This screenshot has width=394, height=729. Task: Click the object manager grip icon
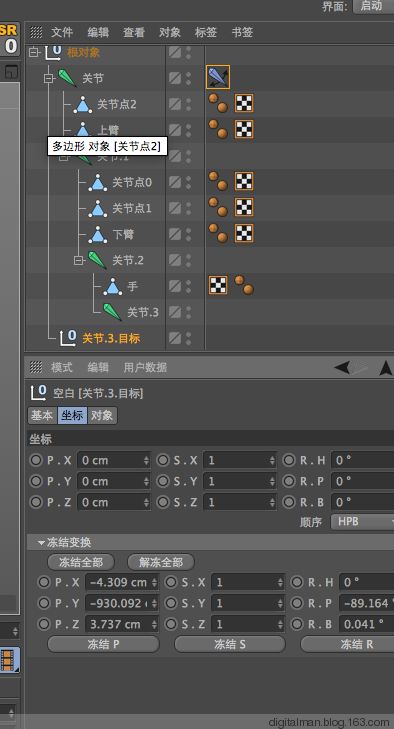click(x=36, y=32)
